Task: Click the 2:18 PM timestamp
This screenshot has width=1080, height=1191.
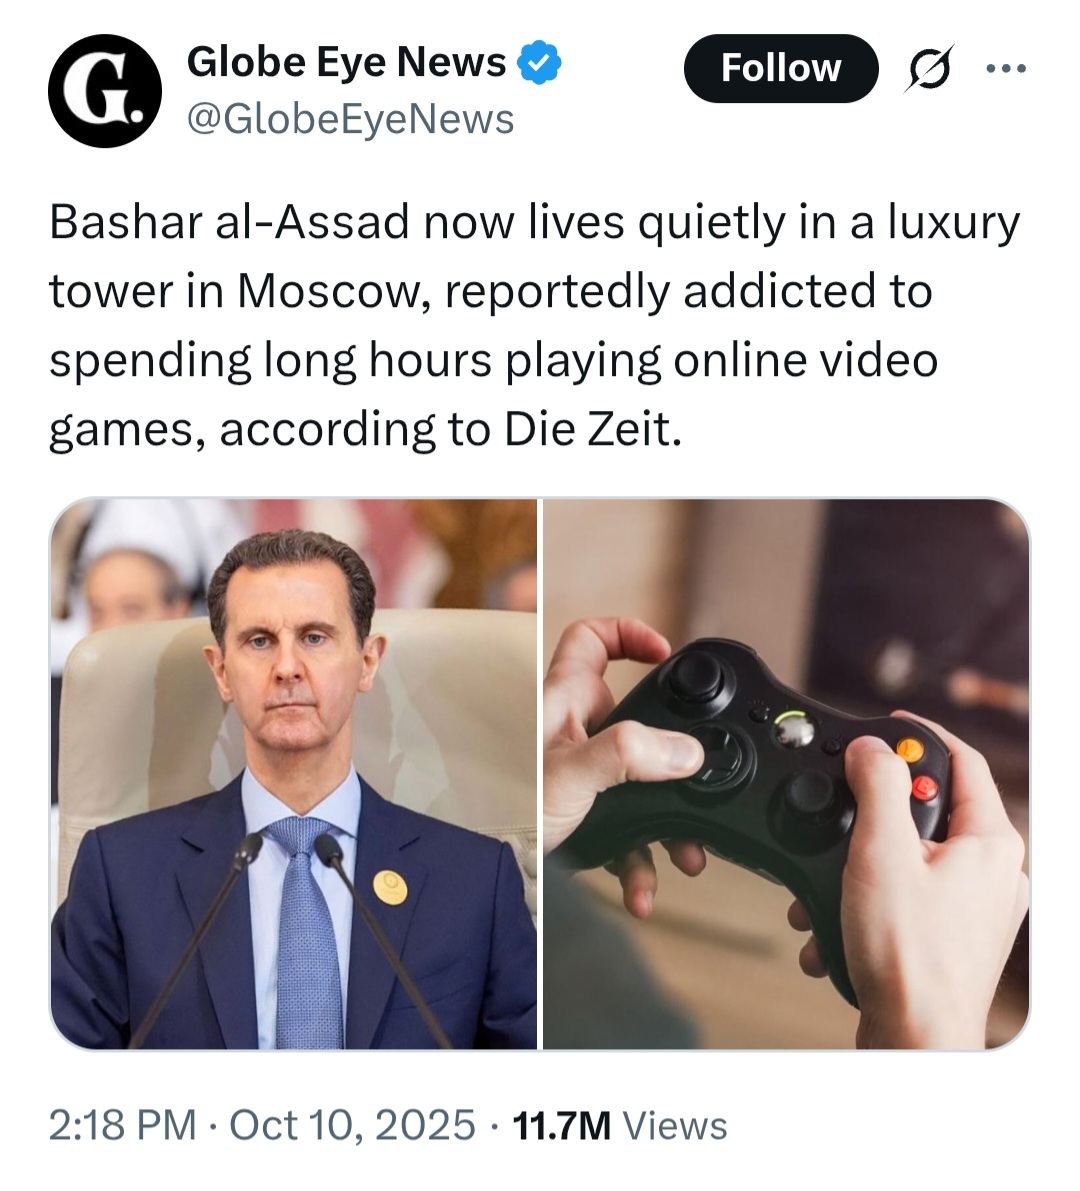Action: pos(122,1125)
